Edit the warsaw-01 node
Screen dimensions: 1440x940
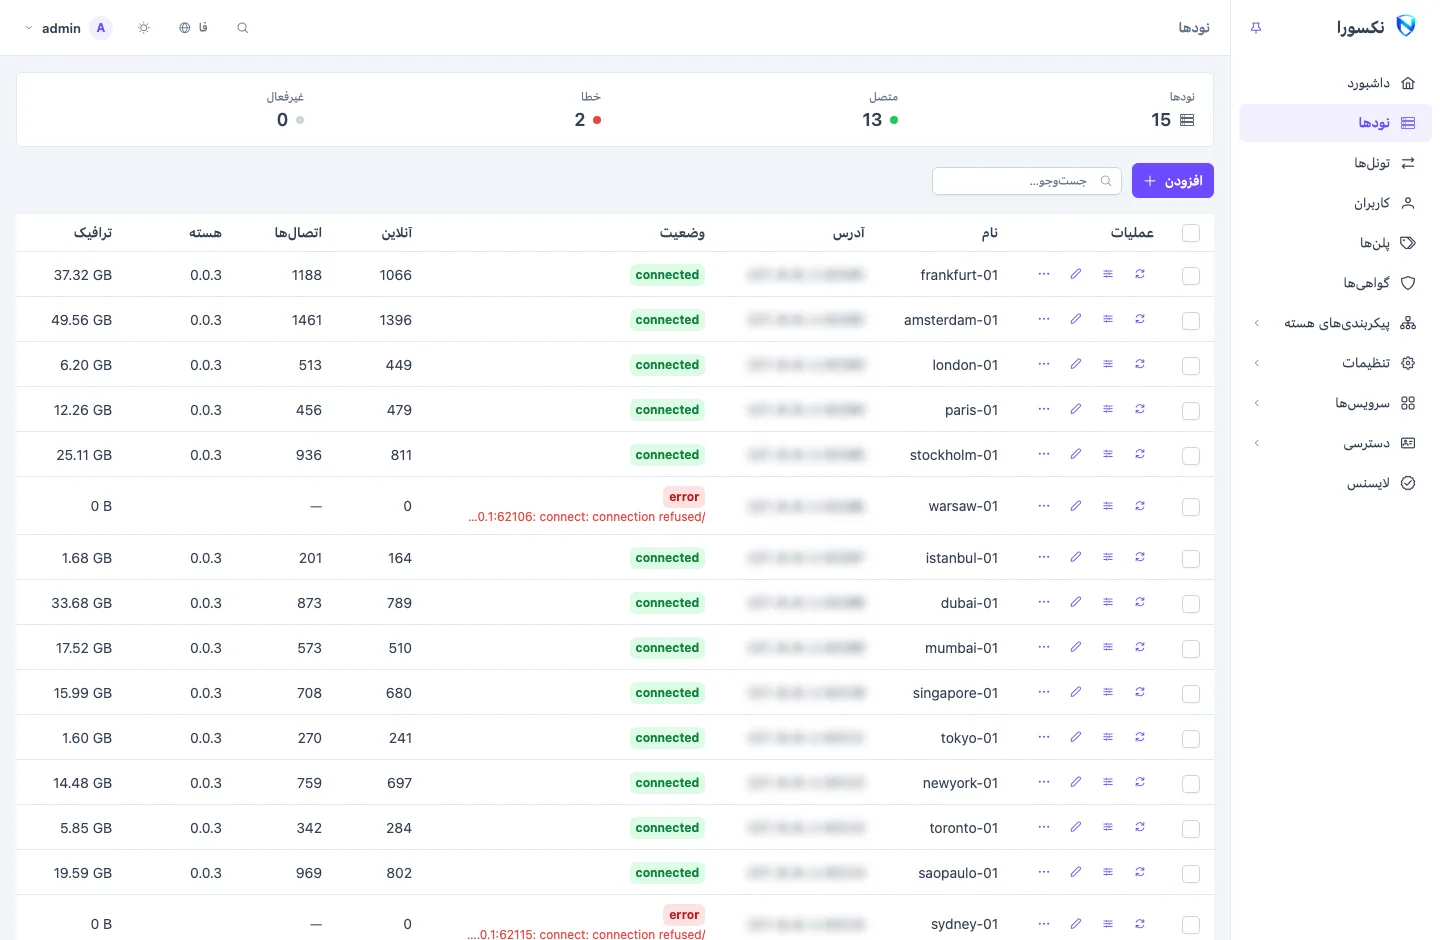1076,506
